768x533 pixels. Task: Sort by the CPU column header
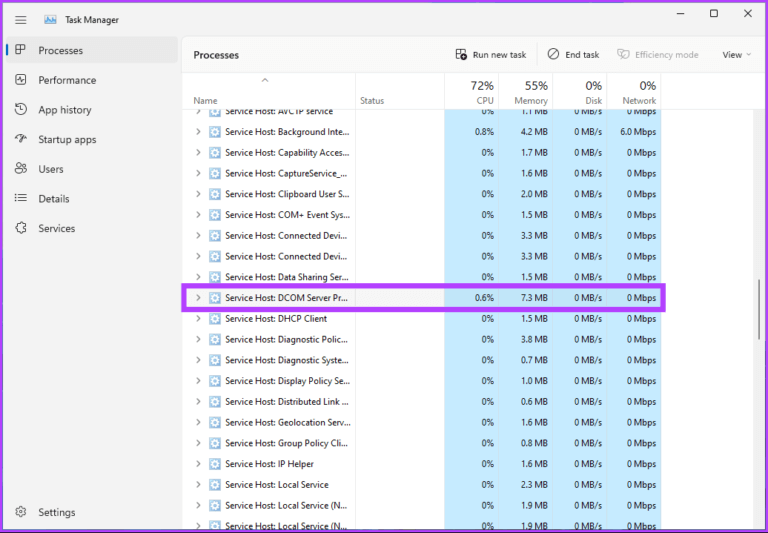[472, 91]
